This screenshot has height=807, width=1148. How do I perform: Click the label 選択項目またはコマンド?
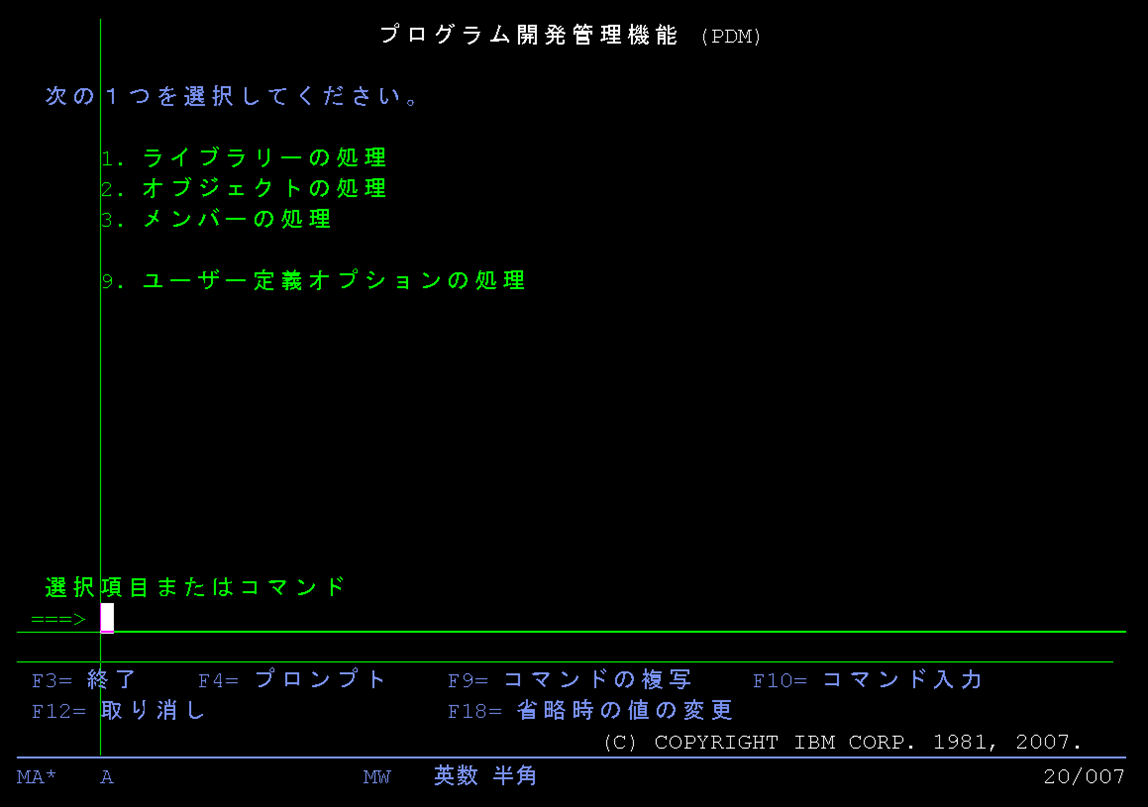tap(195, 587)
